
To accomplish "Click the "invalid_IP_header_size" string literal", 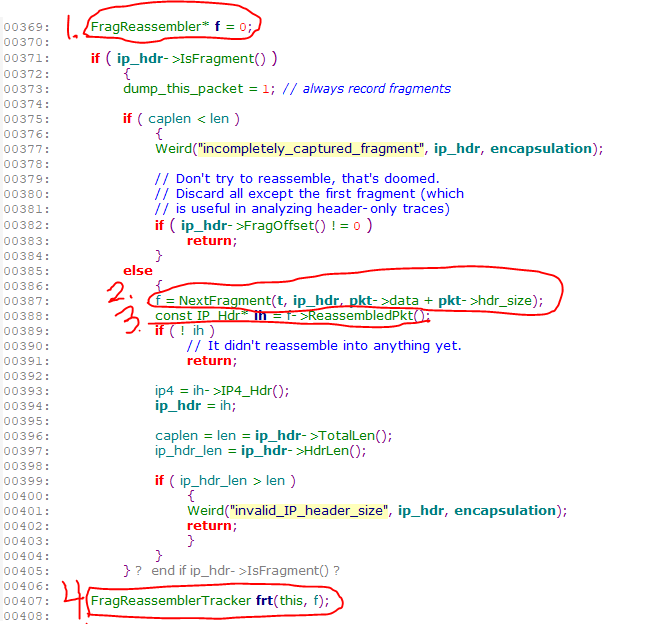I will click(x=309, y=510).
